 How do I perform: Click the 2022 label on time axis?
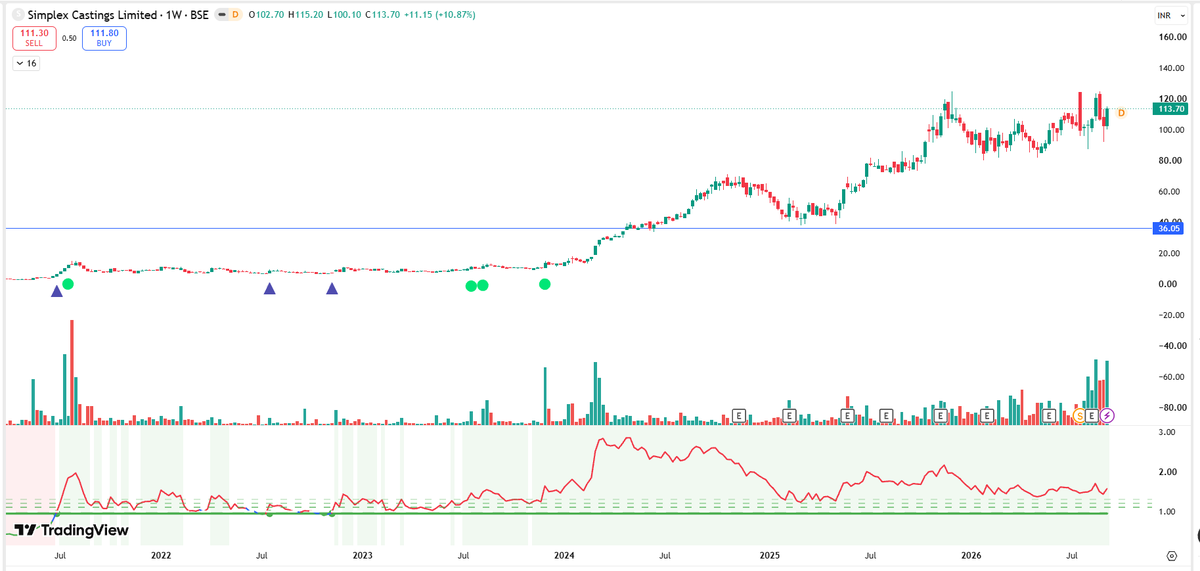click(161, 554)
